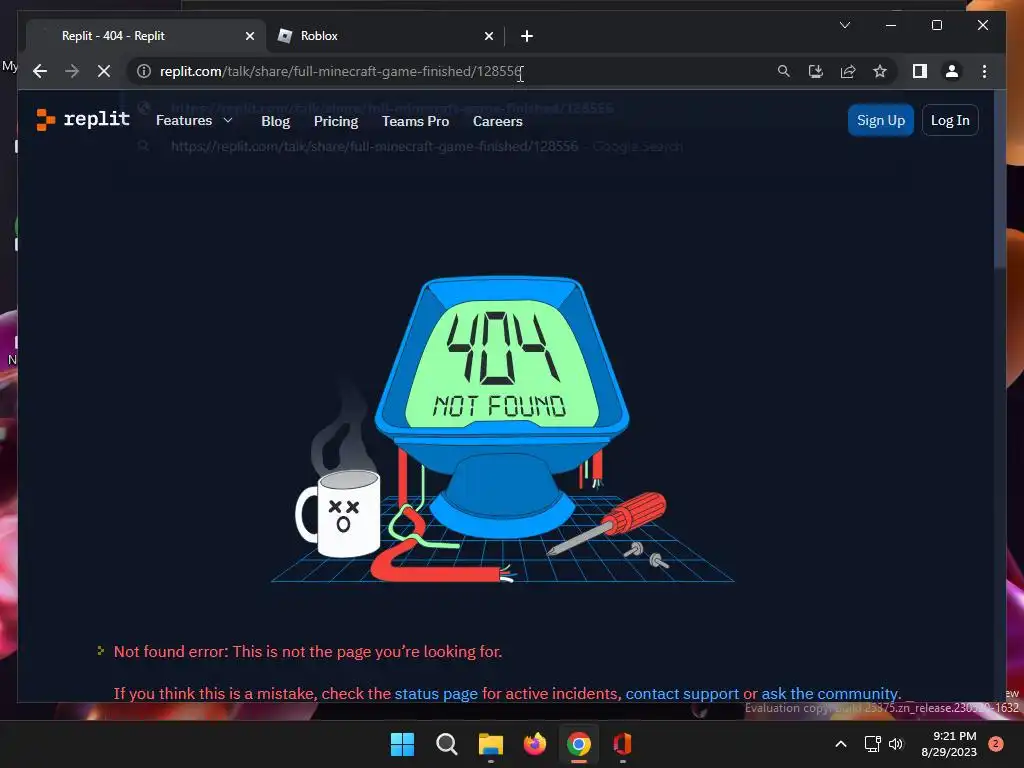Click the volume speaker icon
The width and height of the screenshot is (1024, 768).
pyautogui.click(x=896, y=744)
